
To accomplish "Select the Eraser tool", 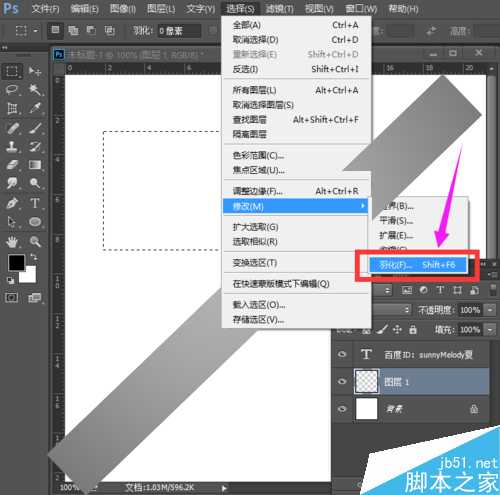I will (x=12, y=165).
